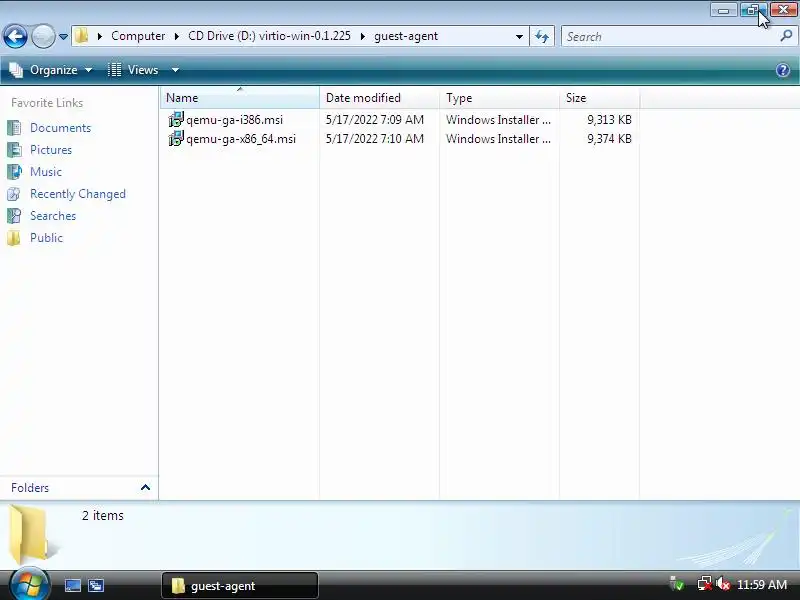Click the folder icon in address bar
800x600 pixels.
pyautogui.click(x=81, y=36)
